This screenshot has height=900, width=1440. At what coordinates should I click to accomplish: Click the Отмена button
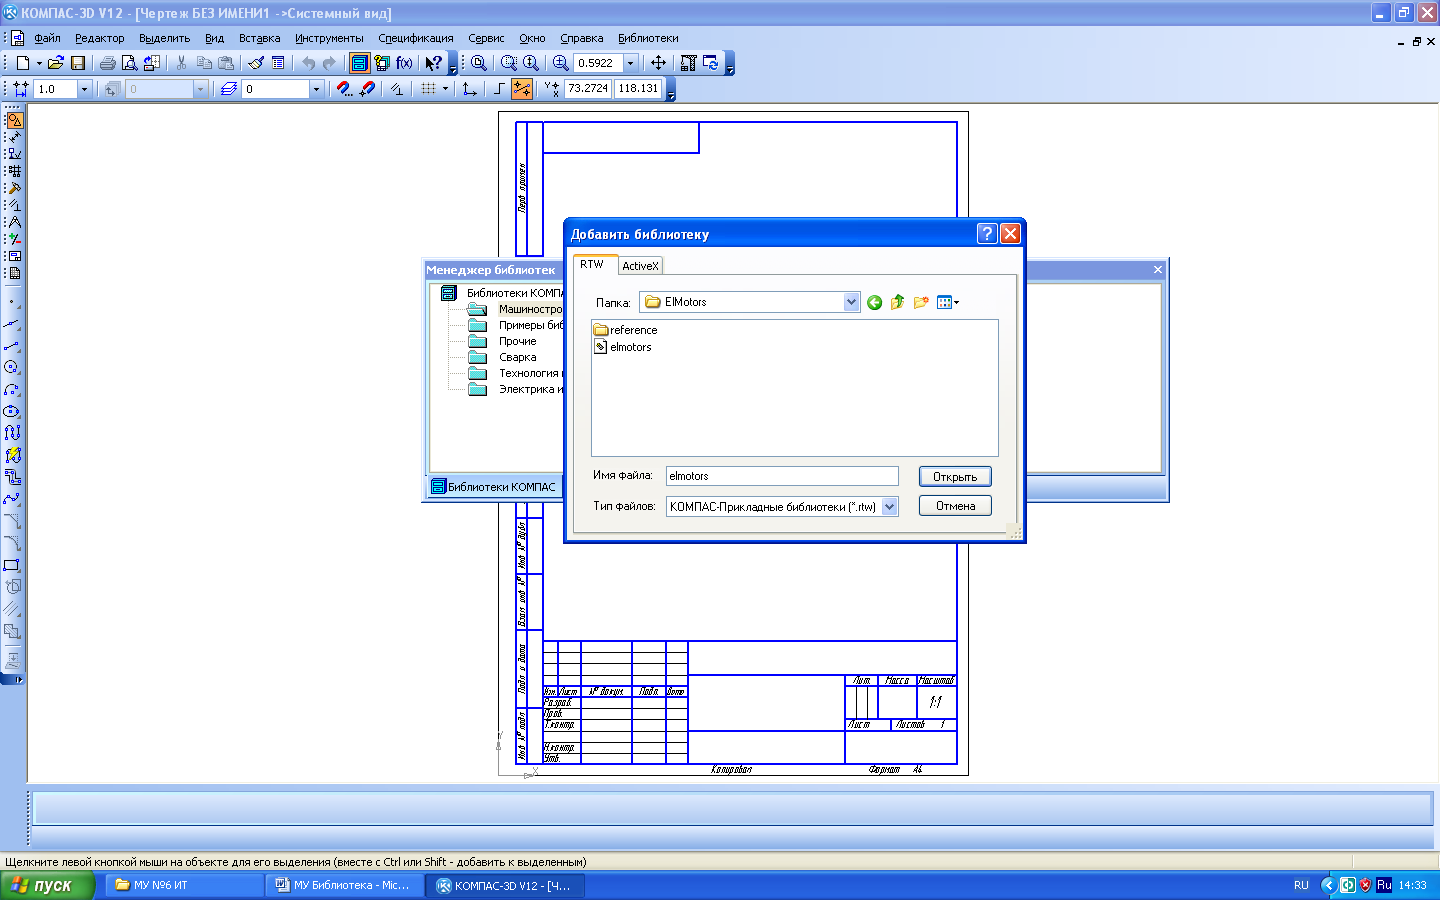pos(955,506)
